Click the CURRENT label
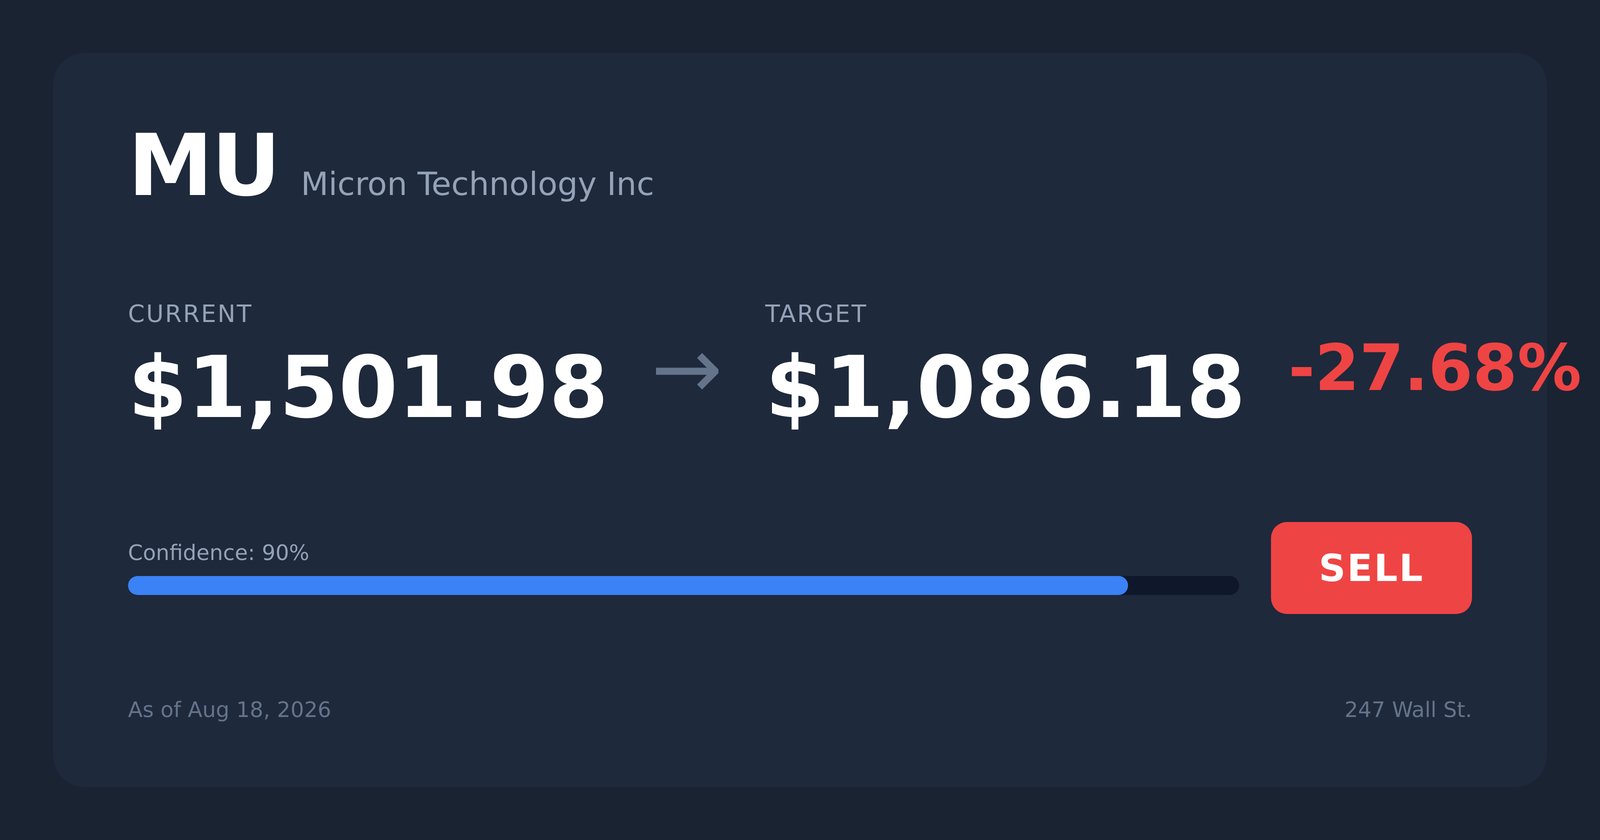1600x840 pixels. coord(190,314)
